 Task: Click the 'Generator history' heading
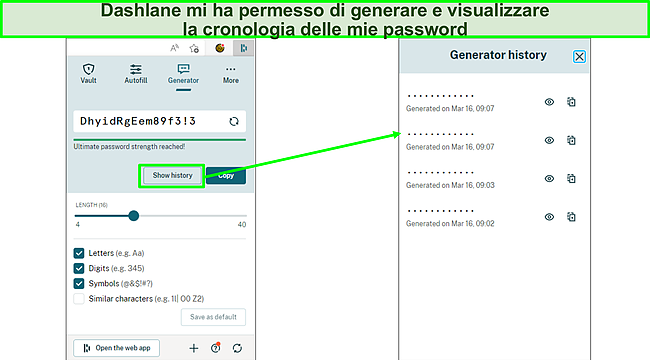498,55
